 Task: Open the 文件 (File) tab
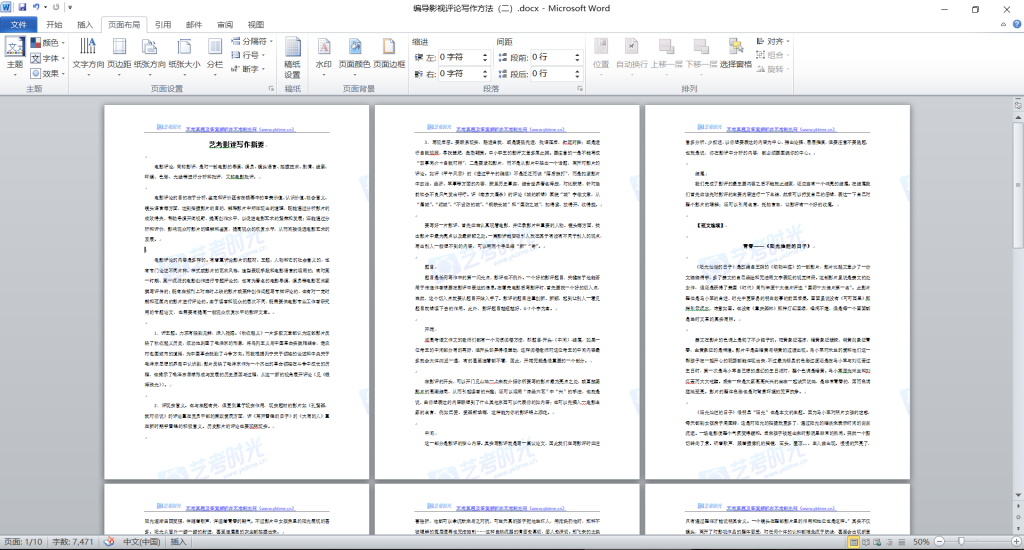(18, 24)
